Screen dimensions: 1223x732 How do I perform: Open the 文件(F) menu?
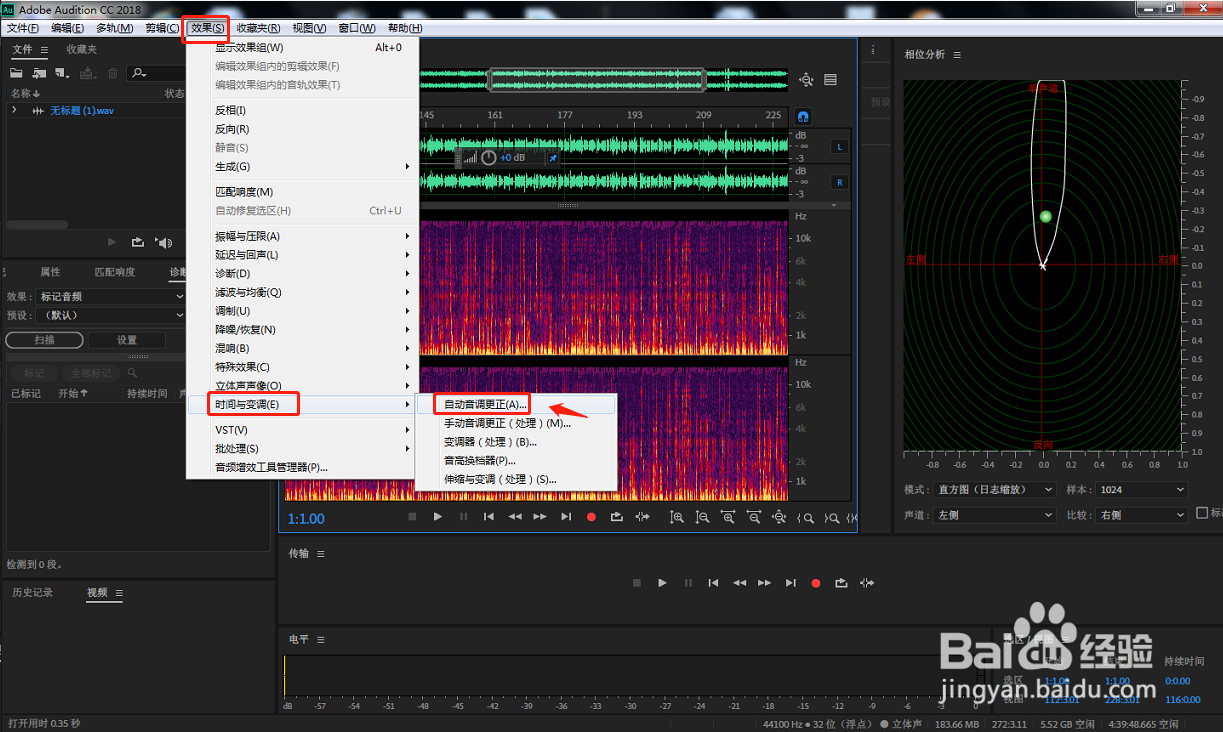point(23,28)
